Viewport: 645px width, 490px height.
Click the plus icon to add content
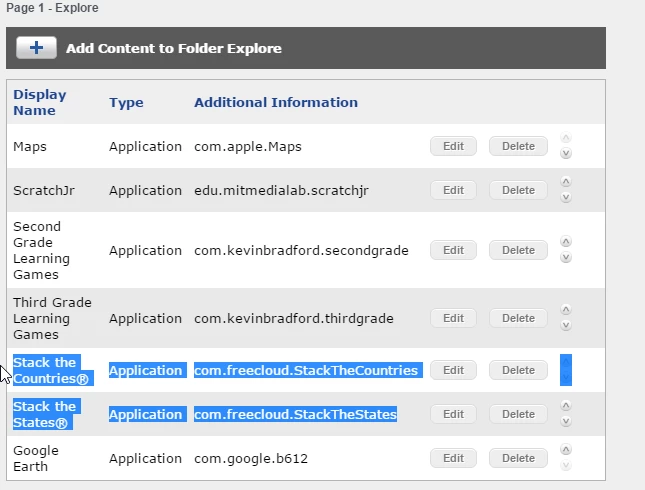36,47
